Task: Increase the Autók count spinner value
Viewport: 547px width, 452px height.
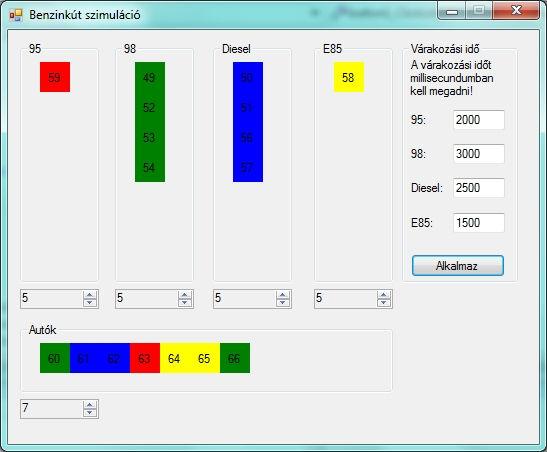Action: pyautogui.click(x=90, y=405)
